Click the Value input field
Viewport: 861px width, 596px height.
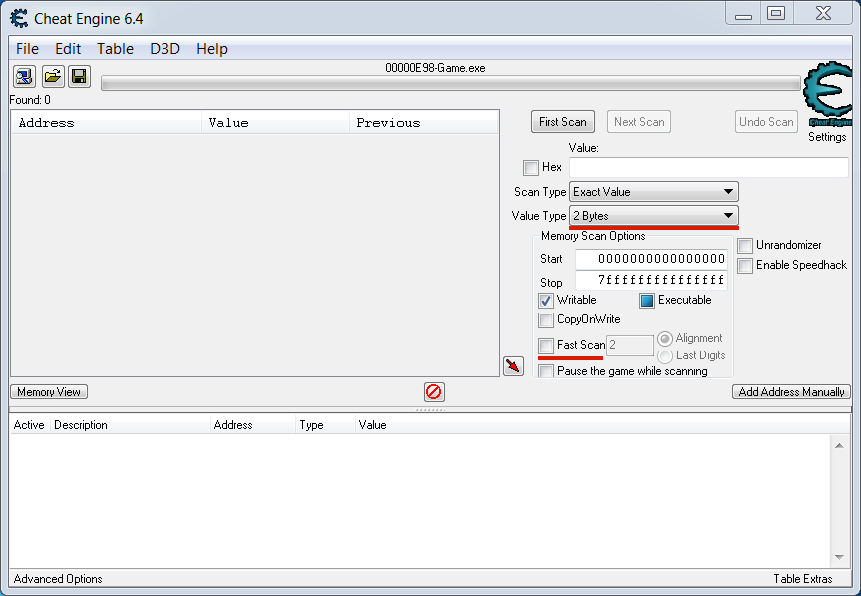[708, 168]
